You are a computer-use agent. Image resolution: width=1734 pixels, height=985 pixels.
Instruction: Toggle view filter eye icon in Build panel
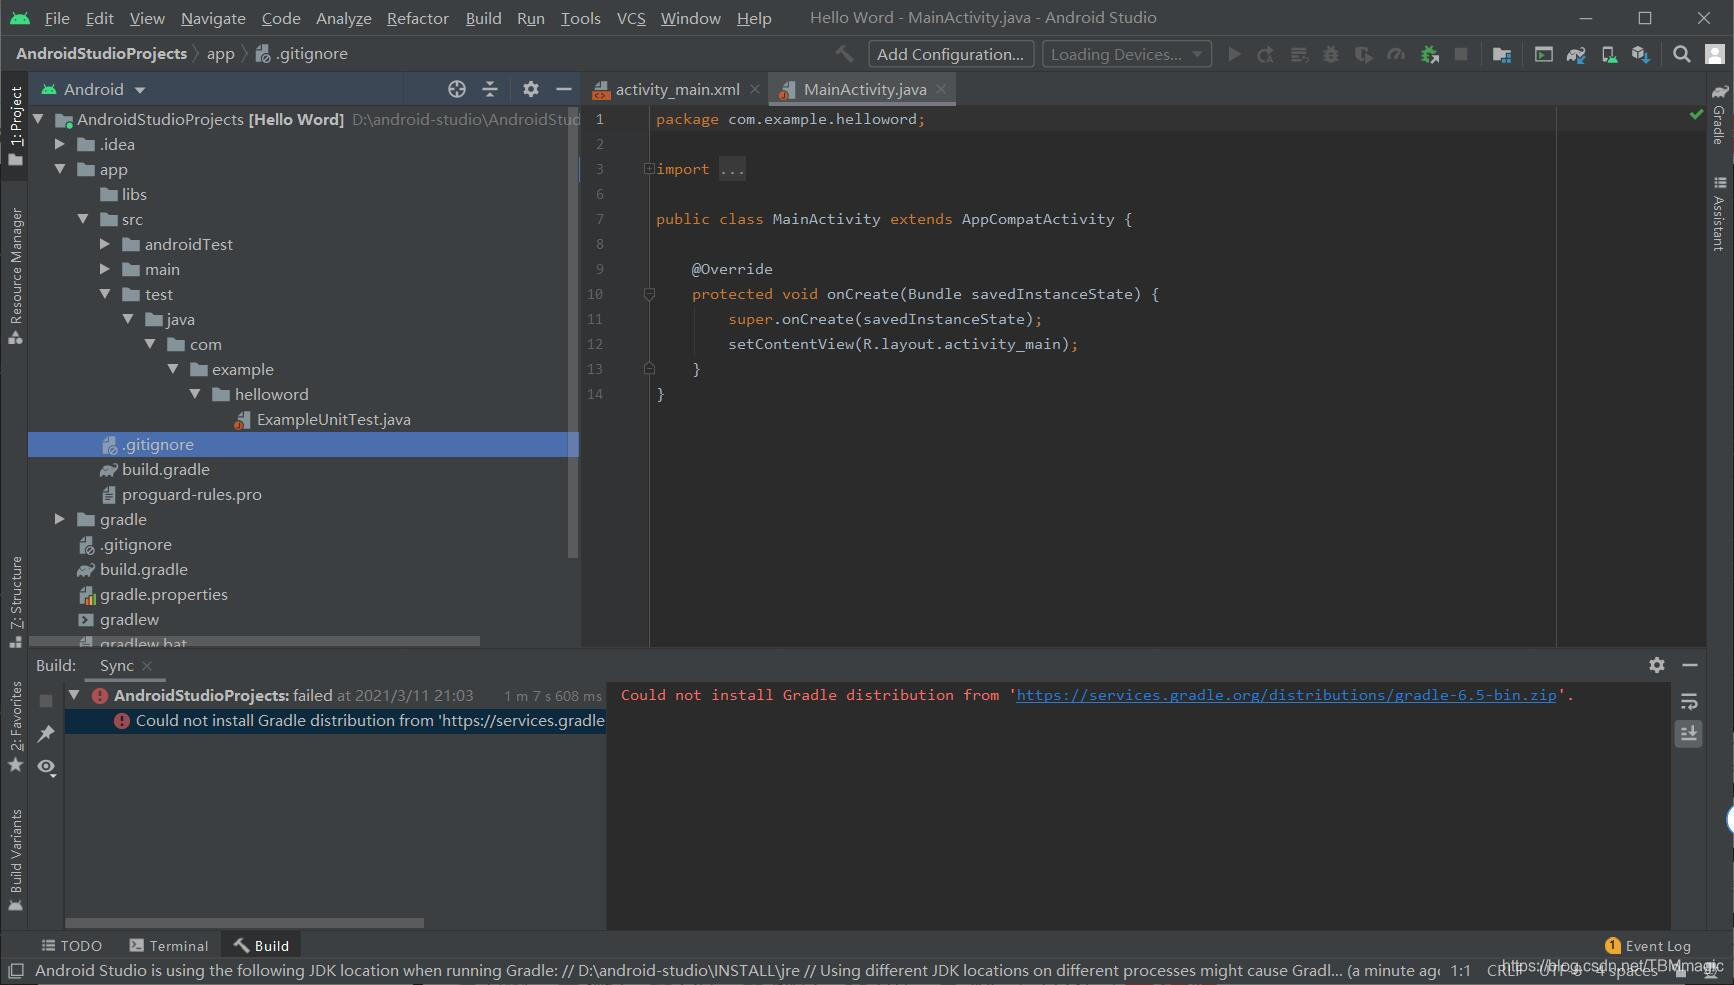46,767
